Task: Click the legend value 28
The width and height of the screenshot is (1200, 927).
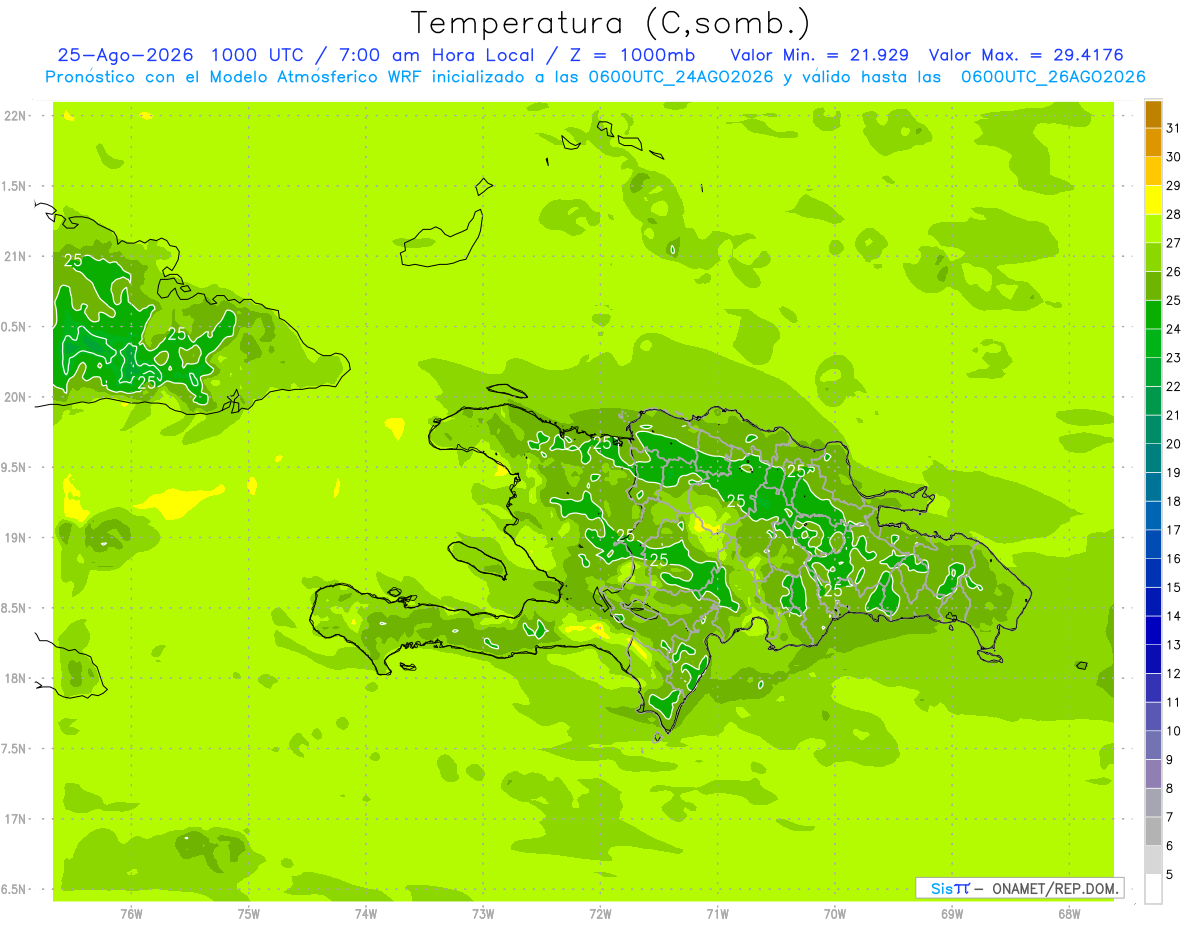Action: [x=1174, y=214]
